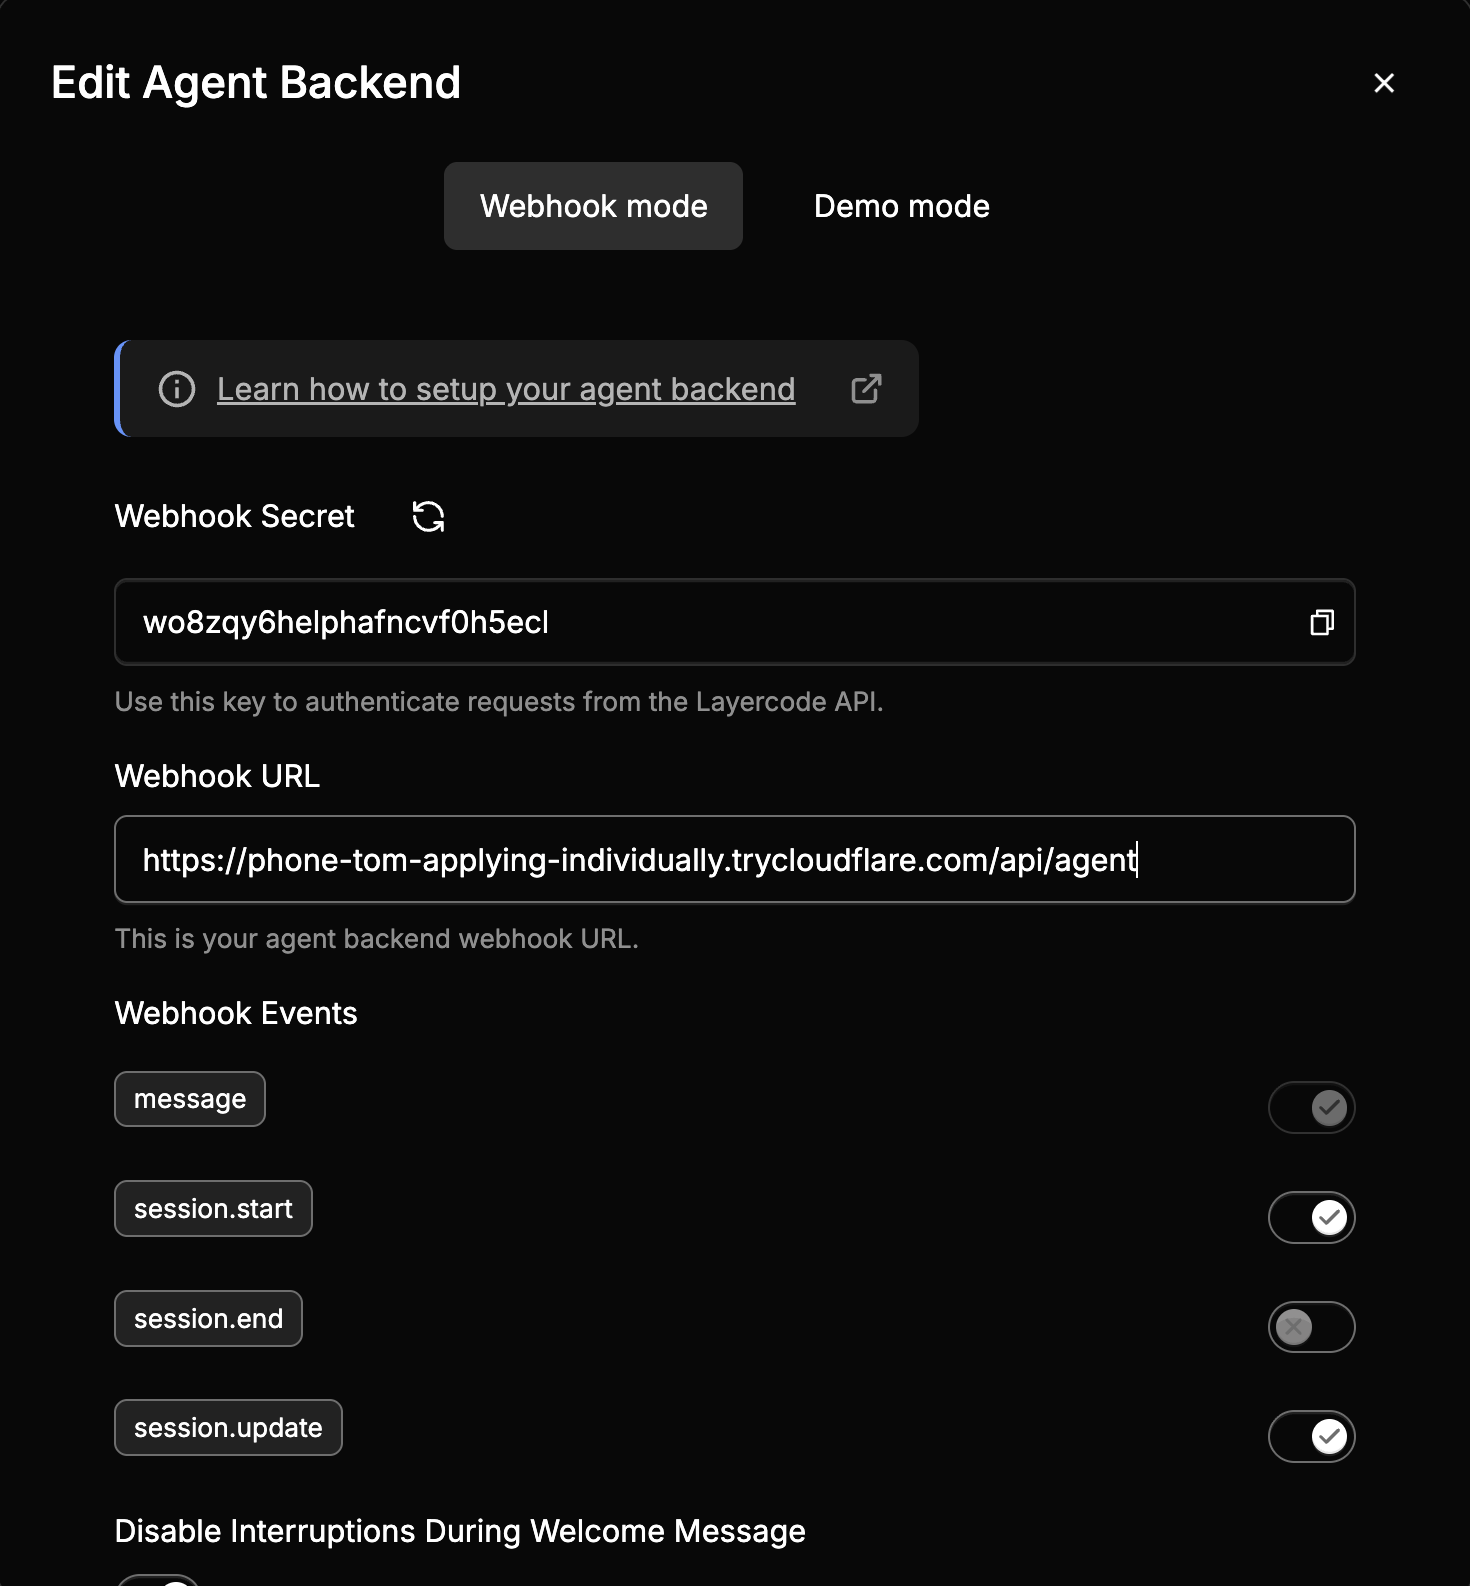Image resolution: width=1470 pixels, height=1586 pixels.
Task: Copy the webhook secret to clipboard
Action: tap(1322, 622)
